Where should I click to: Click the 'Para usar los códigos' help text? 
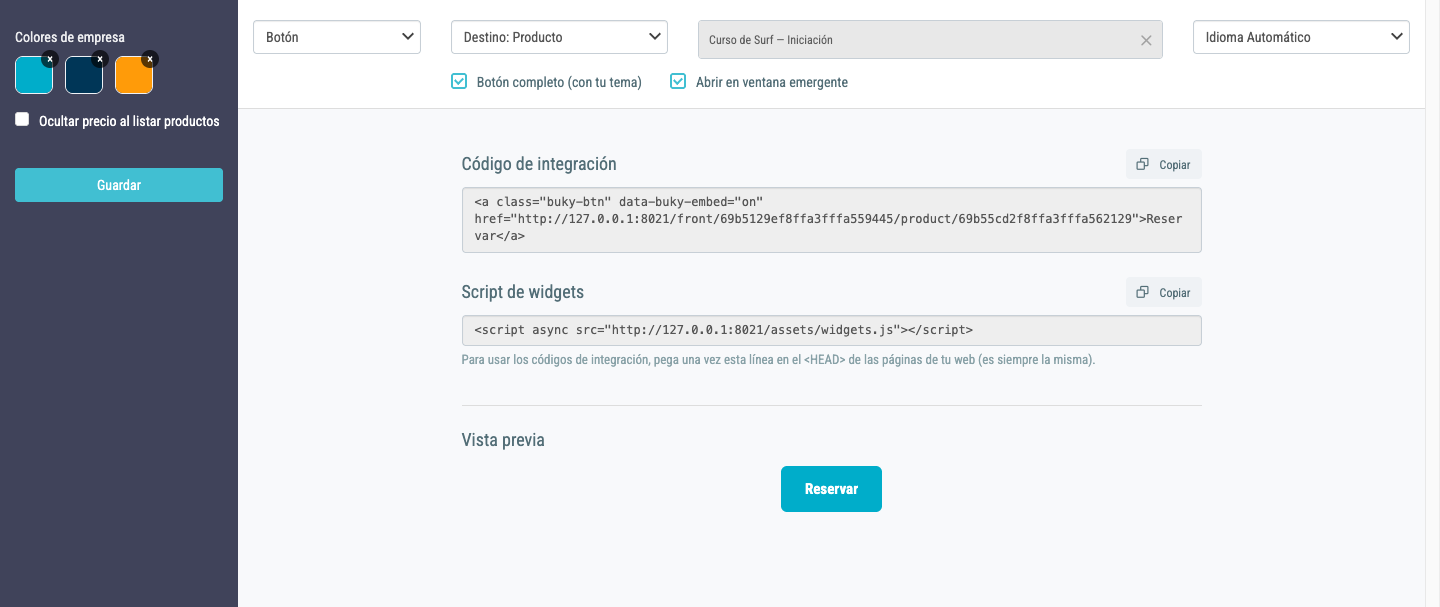tap(778, 360)
